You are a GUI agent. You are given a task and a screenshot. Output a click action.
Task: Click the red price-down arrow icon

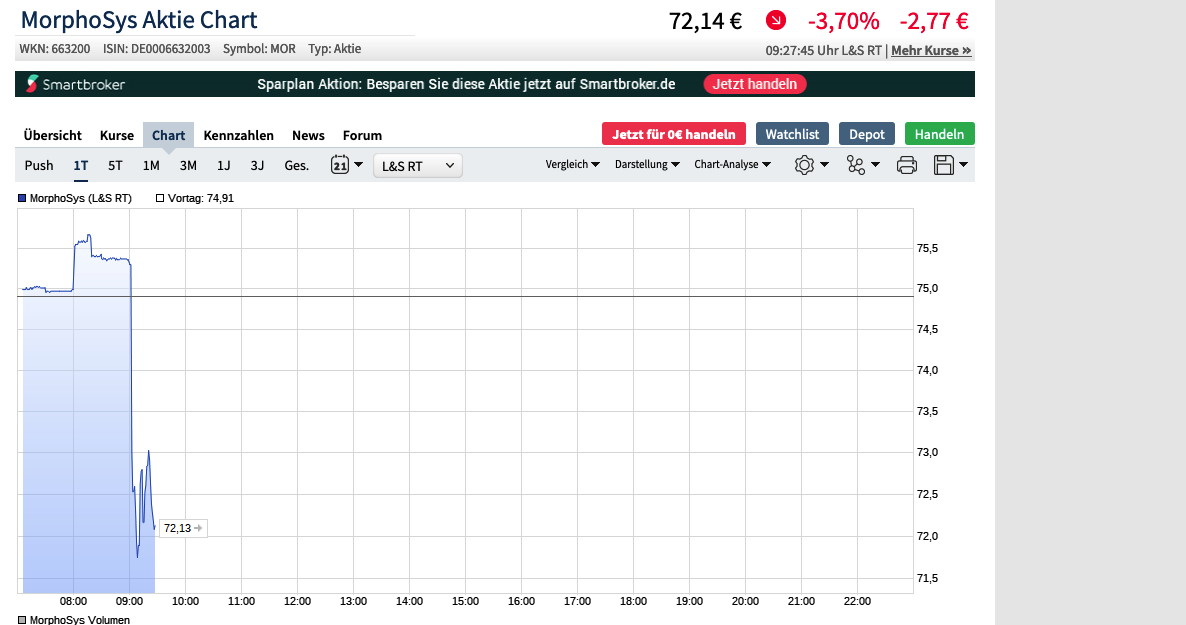(x=776, y=21)
